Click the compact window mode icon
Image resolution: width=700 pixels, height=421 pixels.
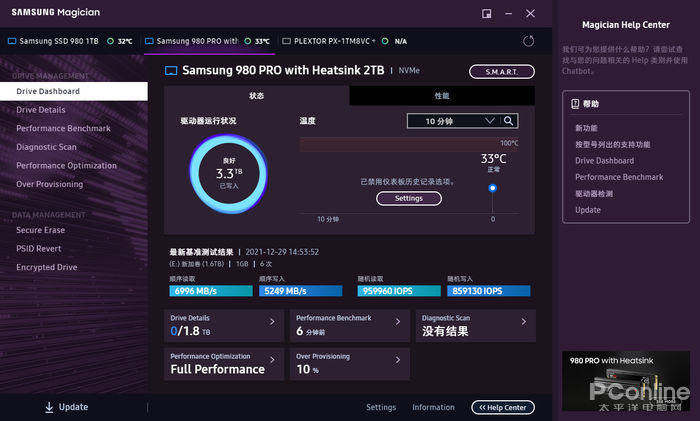(x=487, y=13)
